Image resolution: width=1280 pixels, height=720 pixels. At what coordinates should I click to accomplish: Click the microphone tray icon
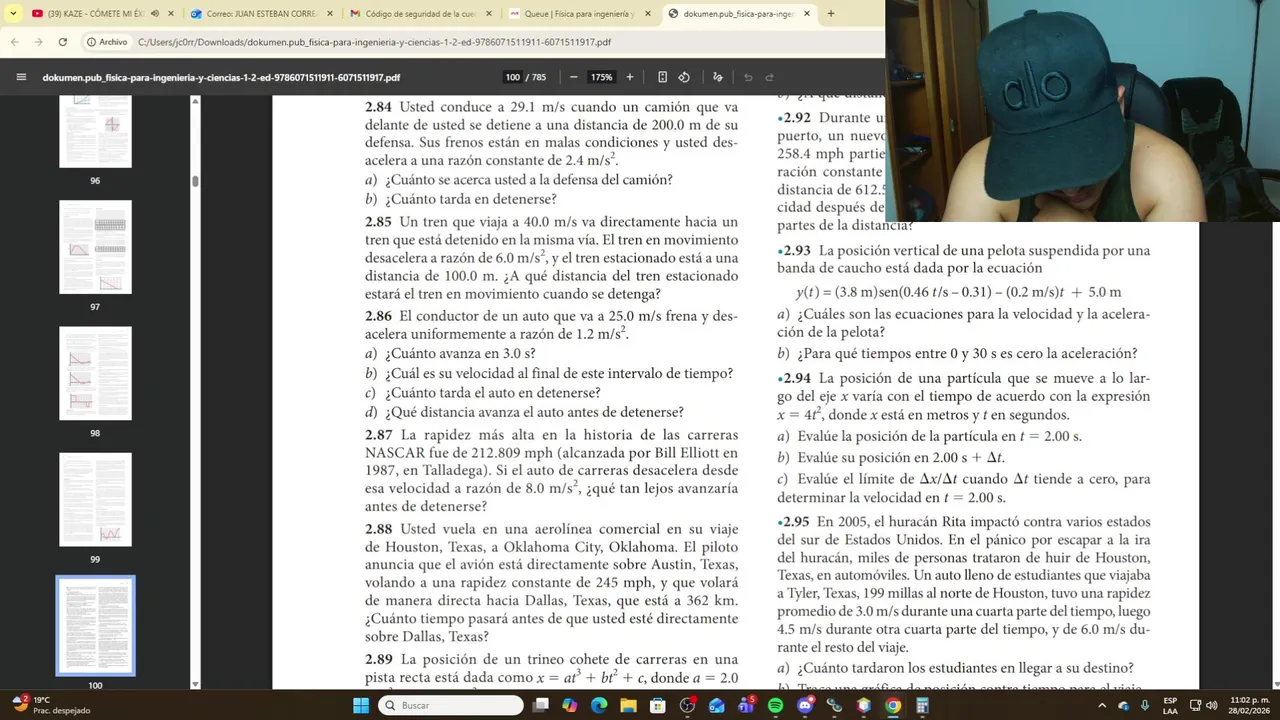click(1145, 705)
